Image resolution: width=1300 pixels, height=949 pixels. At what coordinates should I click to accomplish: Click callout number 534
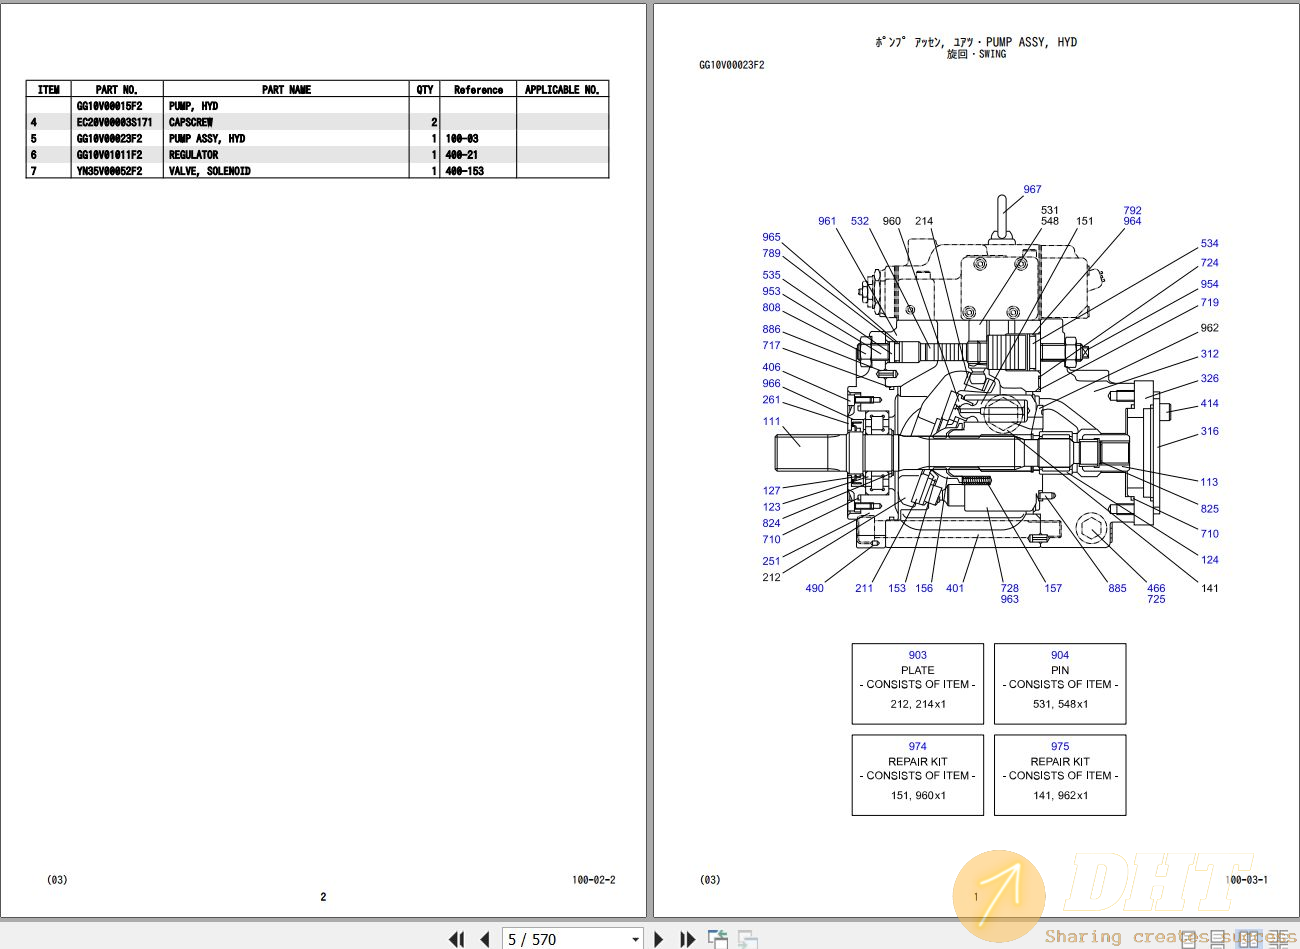tap(1210, 243)
